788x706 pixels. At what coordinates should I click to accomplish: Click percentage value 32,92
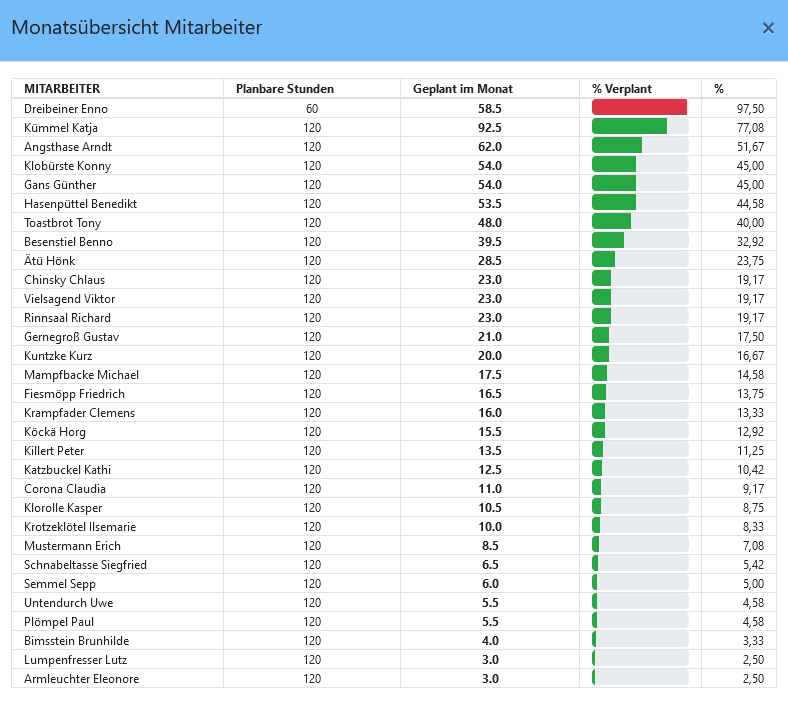(x=750, y=242)
